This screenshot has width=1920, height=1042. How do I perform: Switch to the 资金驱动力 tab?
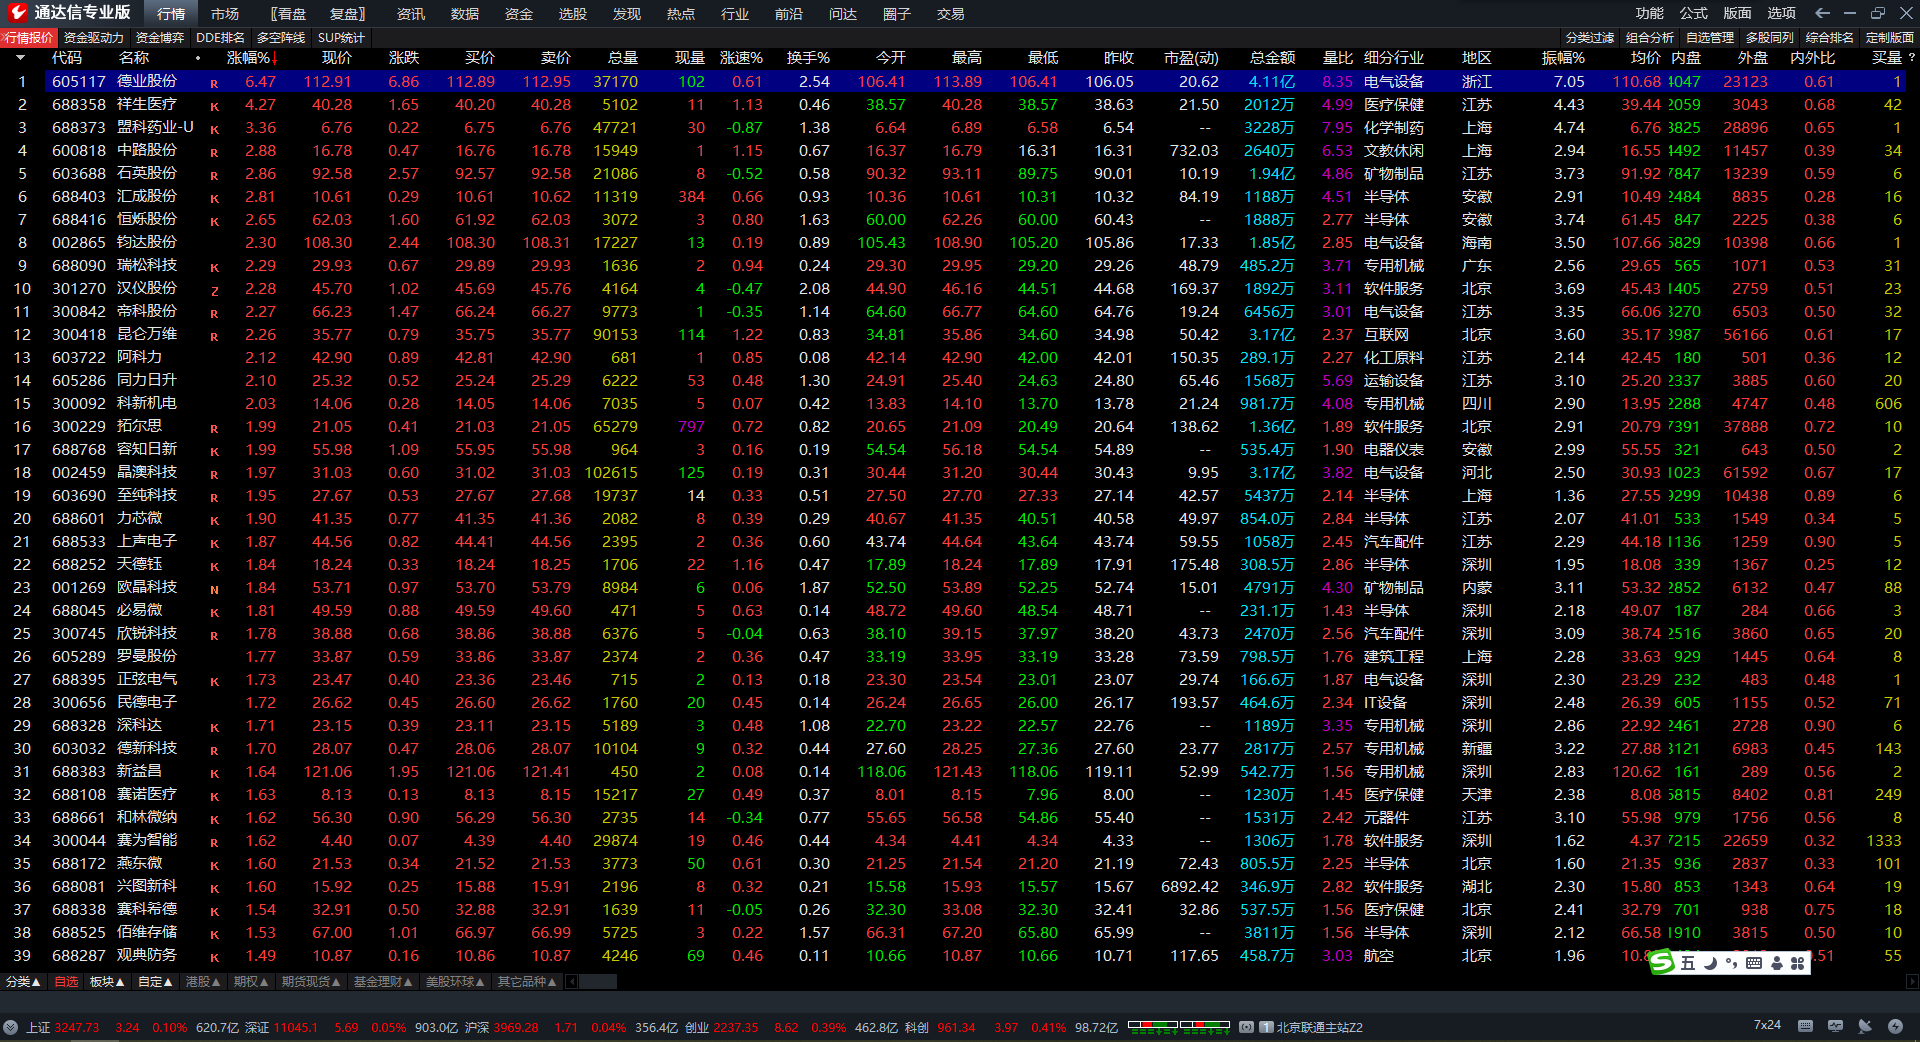pos(94,38)
